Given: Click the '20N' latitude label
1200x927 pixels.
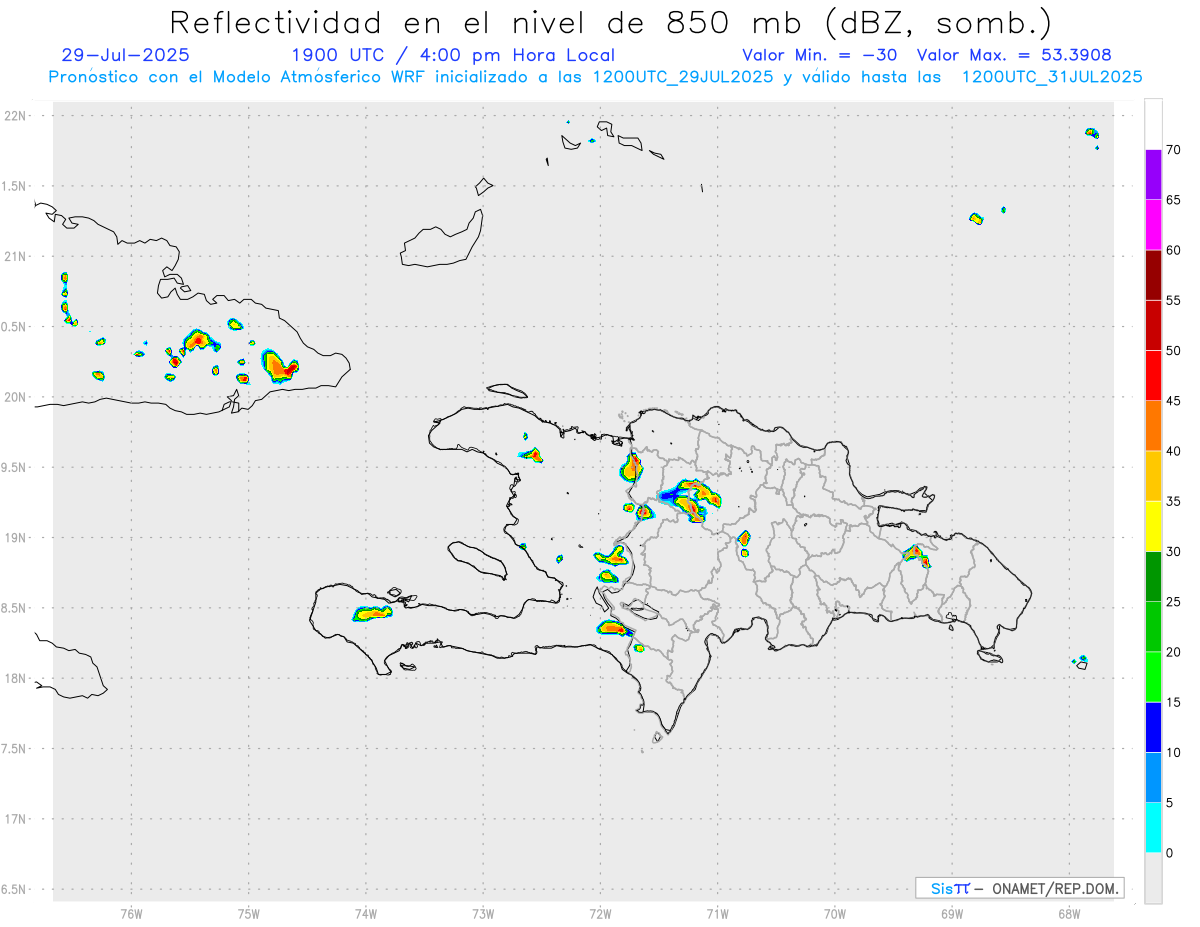Looking at the screenshot, I should 17,397.
